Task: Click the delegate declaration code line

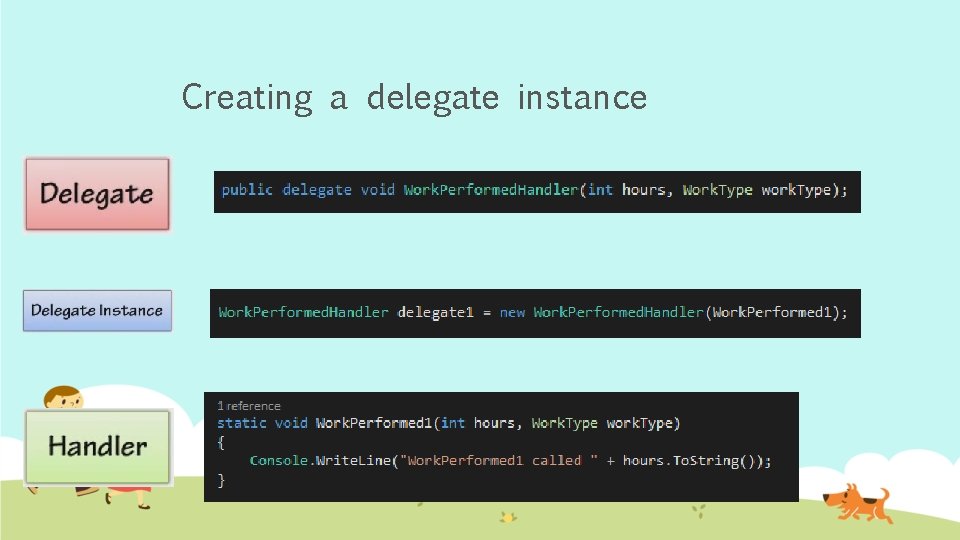Action: (534, 190)
